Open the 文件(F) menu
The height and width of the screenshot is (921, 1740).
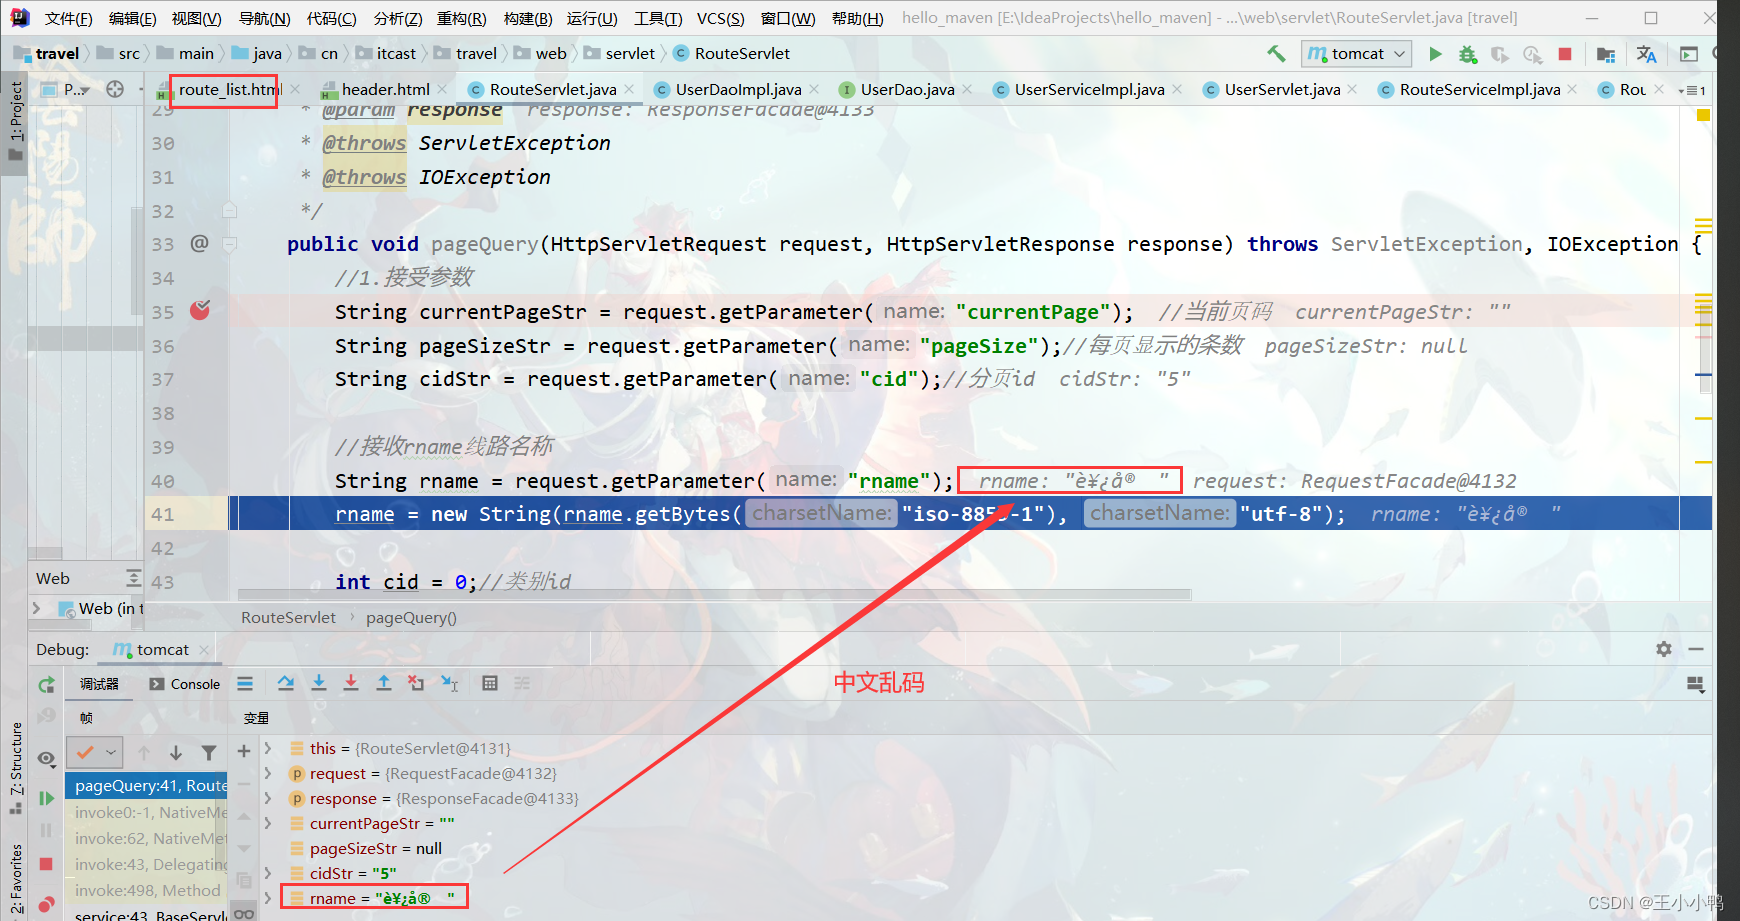[x=69, y=18]
